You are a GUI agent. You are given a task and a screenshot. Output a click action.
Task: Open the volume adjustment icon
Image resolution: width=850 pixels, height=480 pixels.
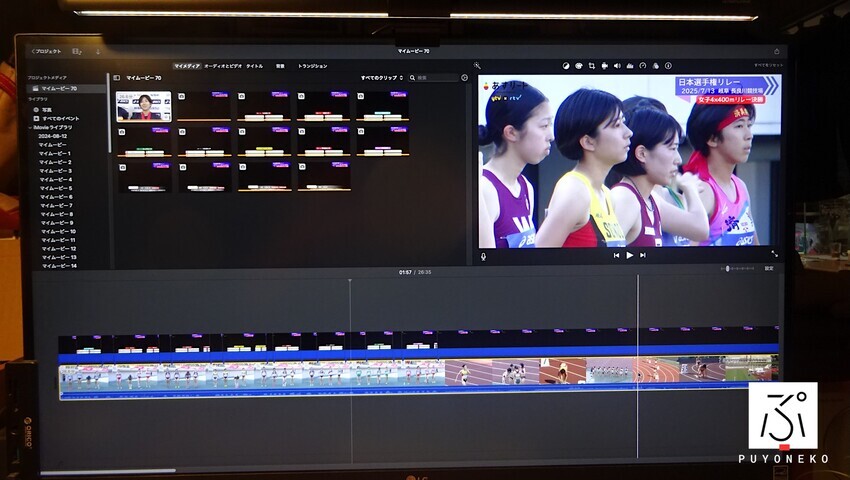(x=617, y=66)
